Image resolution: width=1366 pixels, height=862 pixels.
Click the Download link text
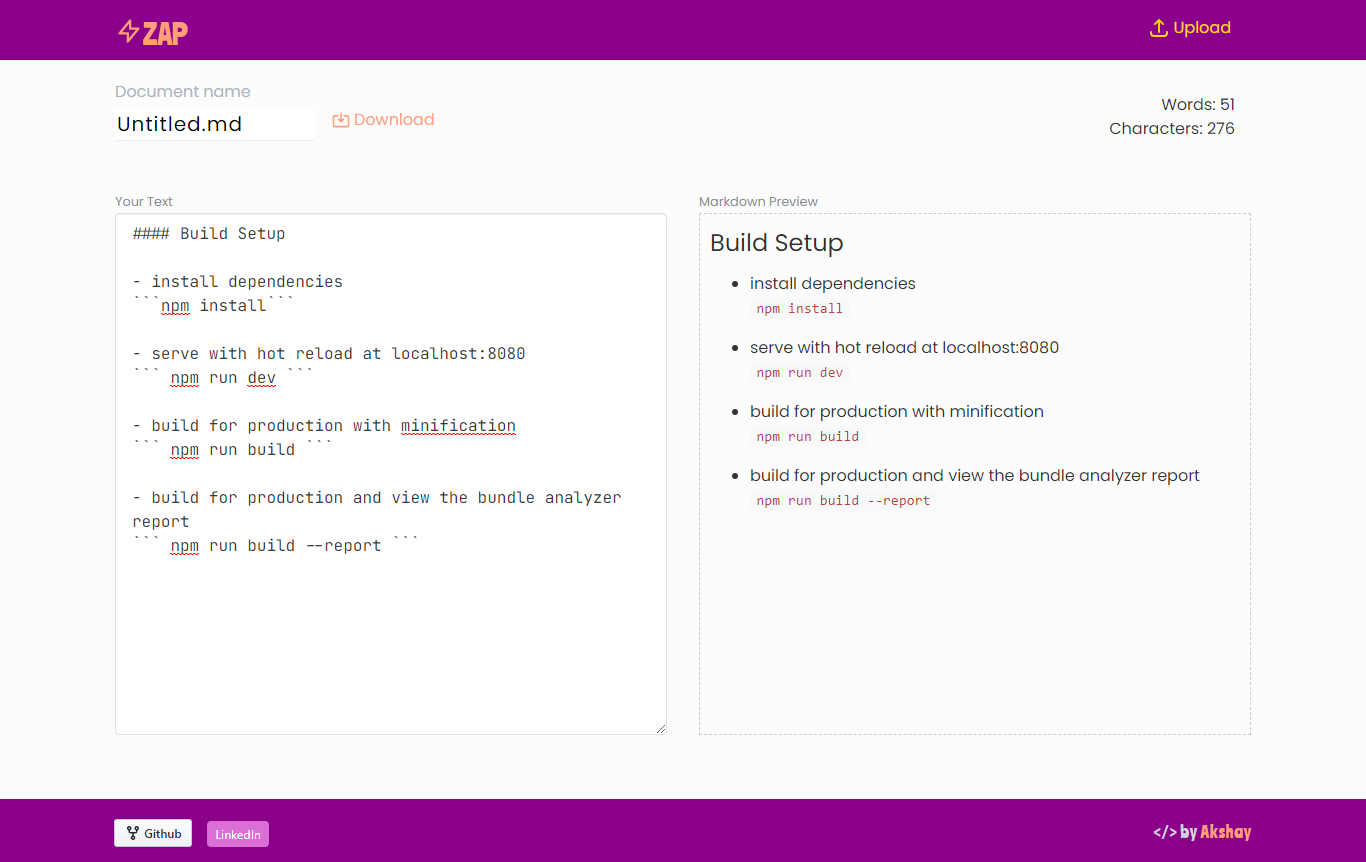point(394,120)
